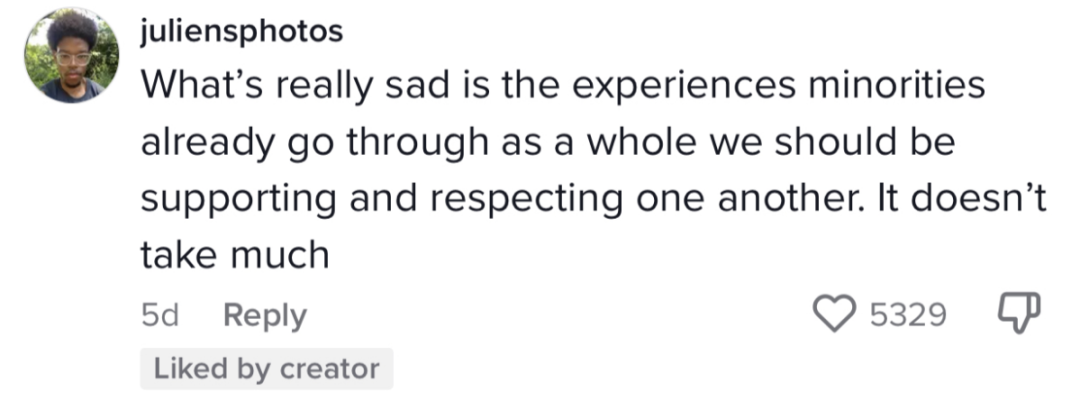The image size is (1080, 410).
Task: Reply to juliensphotos' comment
Action: click(x=265, y=316)
